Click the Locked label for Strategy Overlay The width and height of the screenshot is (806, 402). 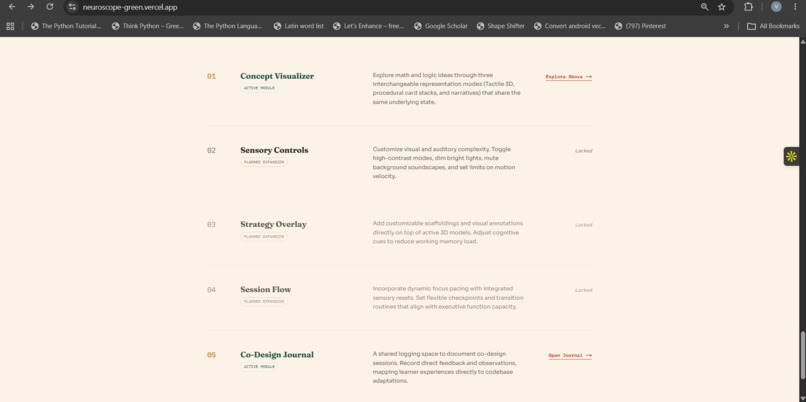point(583,225)
